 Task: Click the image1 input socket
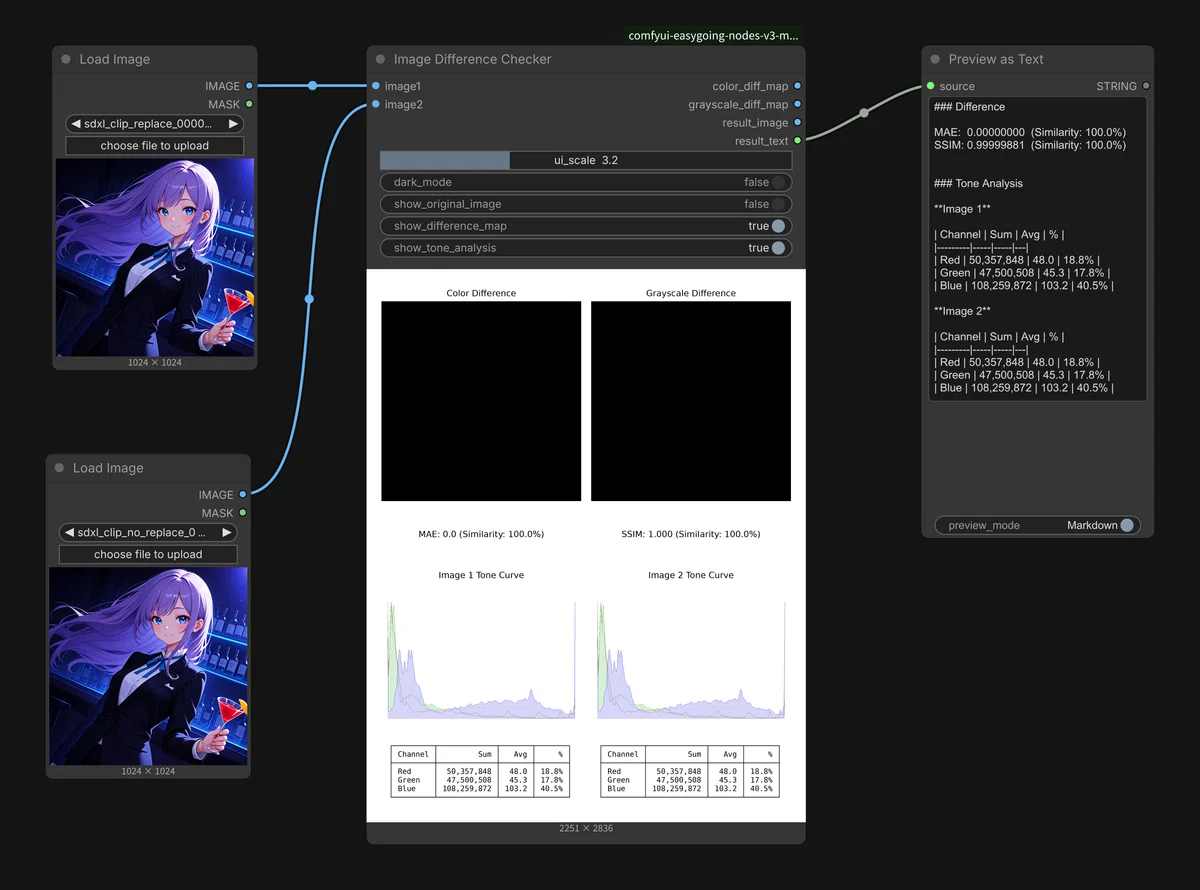[x=375, y=86]
